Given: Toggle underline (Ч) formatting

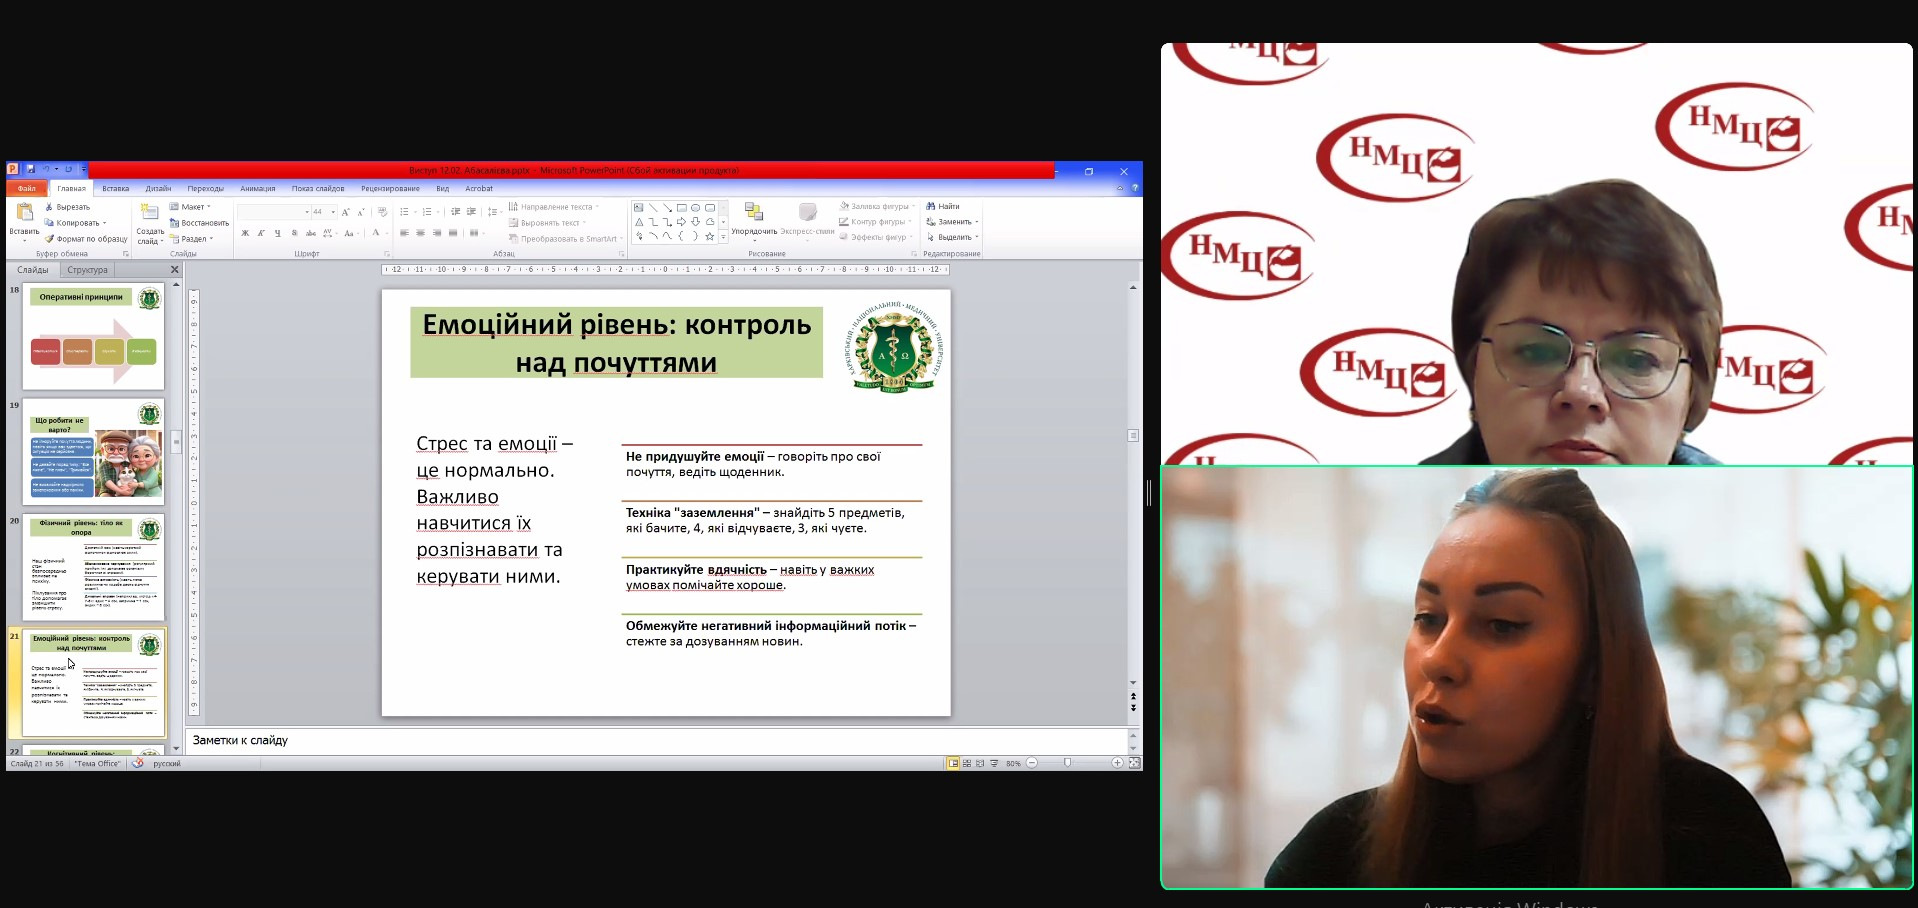Looking at the screenshot, I should [x=277, y=233].
